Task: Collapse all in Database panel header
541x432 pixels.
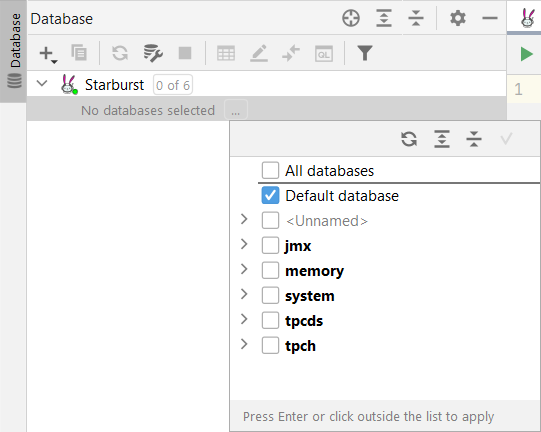Action: (x=416, y=18)
